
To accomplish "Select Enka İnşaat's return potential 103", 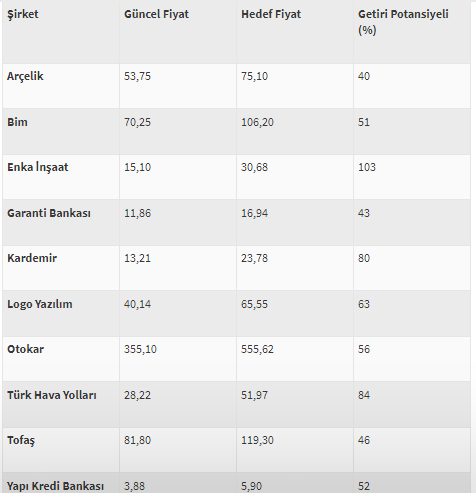I will (367, 167).
